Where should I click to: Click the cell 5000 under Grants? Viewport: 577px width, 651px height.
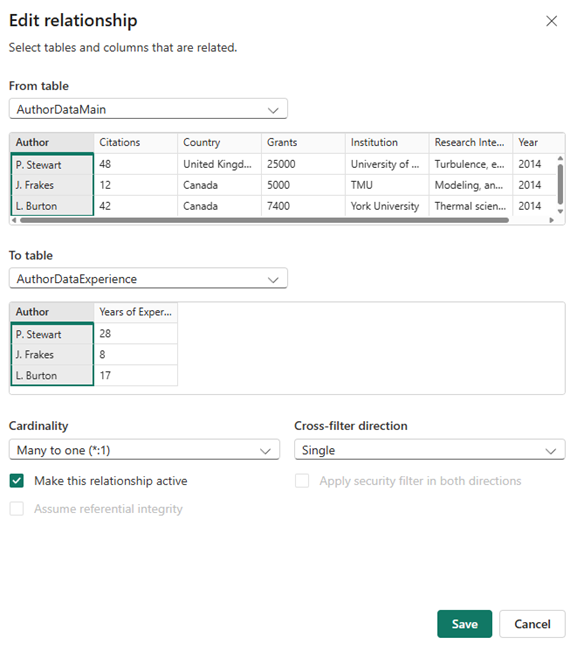click(303, 185)
